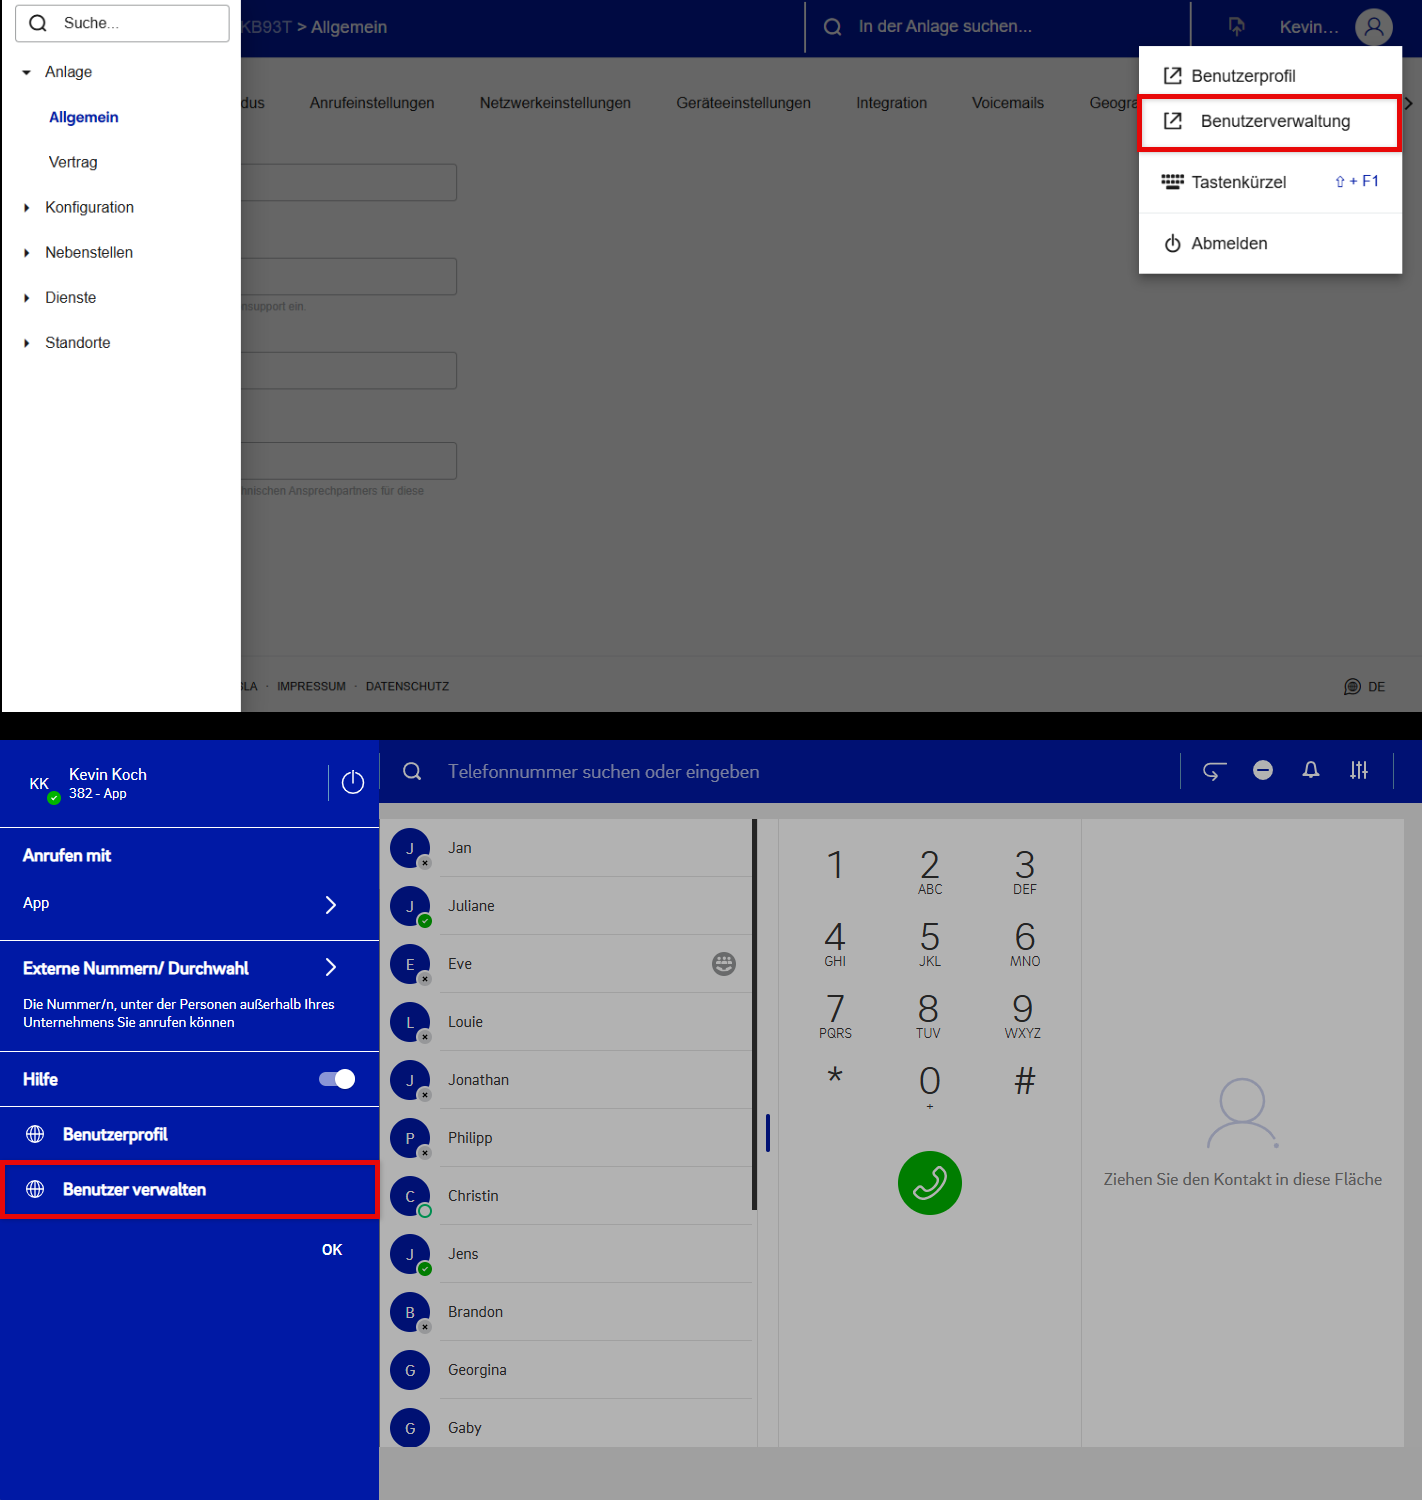Toggle the Hilfe switch off
This screenshot has height=1500, width=1422.
coord(337,1079)
